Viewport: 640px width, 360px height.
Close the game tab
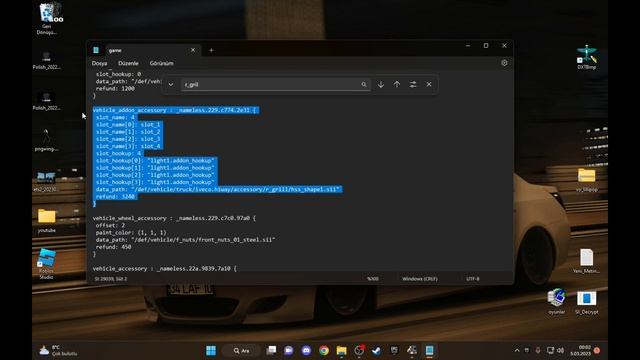[193, 50]
